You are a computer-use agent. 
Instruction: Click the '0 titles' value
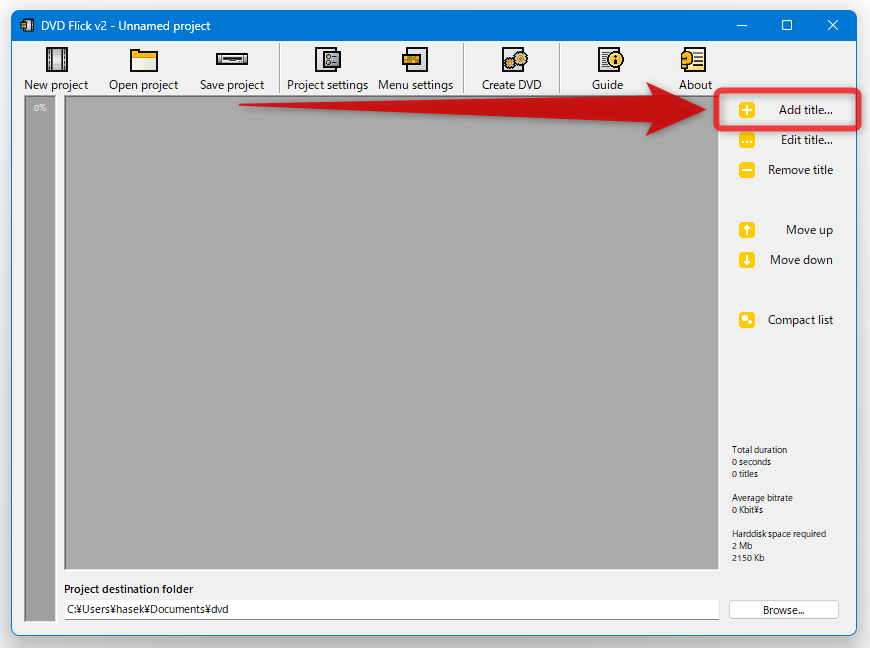click(x=745, y=474)
